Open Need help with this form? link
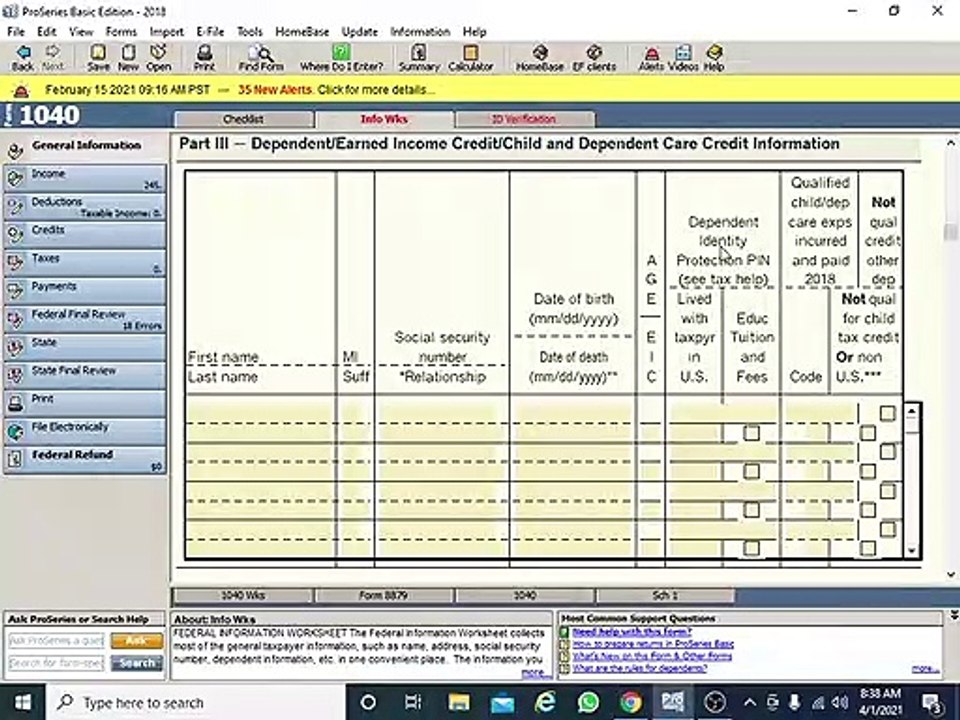The image size is (960, 720). click(632, 632)
